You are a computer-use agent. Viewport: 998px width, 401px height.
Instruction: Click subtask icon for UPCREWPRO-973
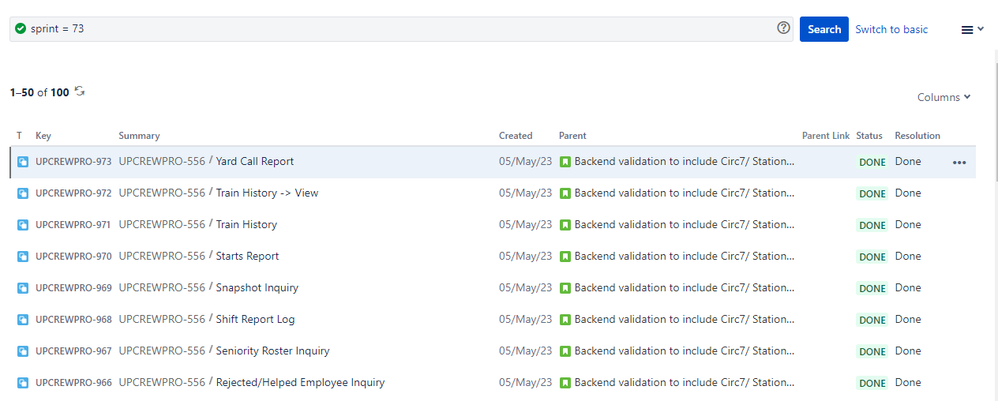[23, 162]
